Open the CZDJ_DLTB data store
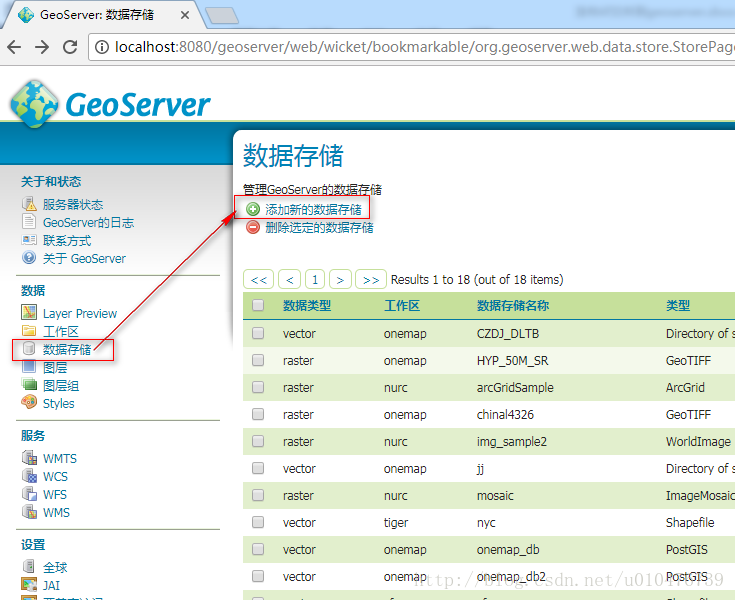 (x=508, y=333)
